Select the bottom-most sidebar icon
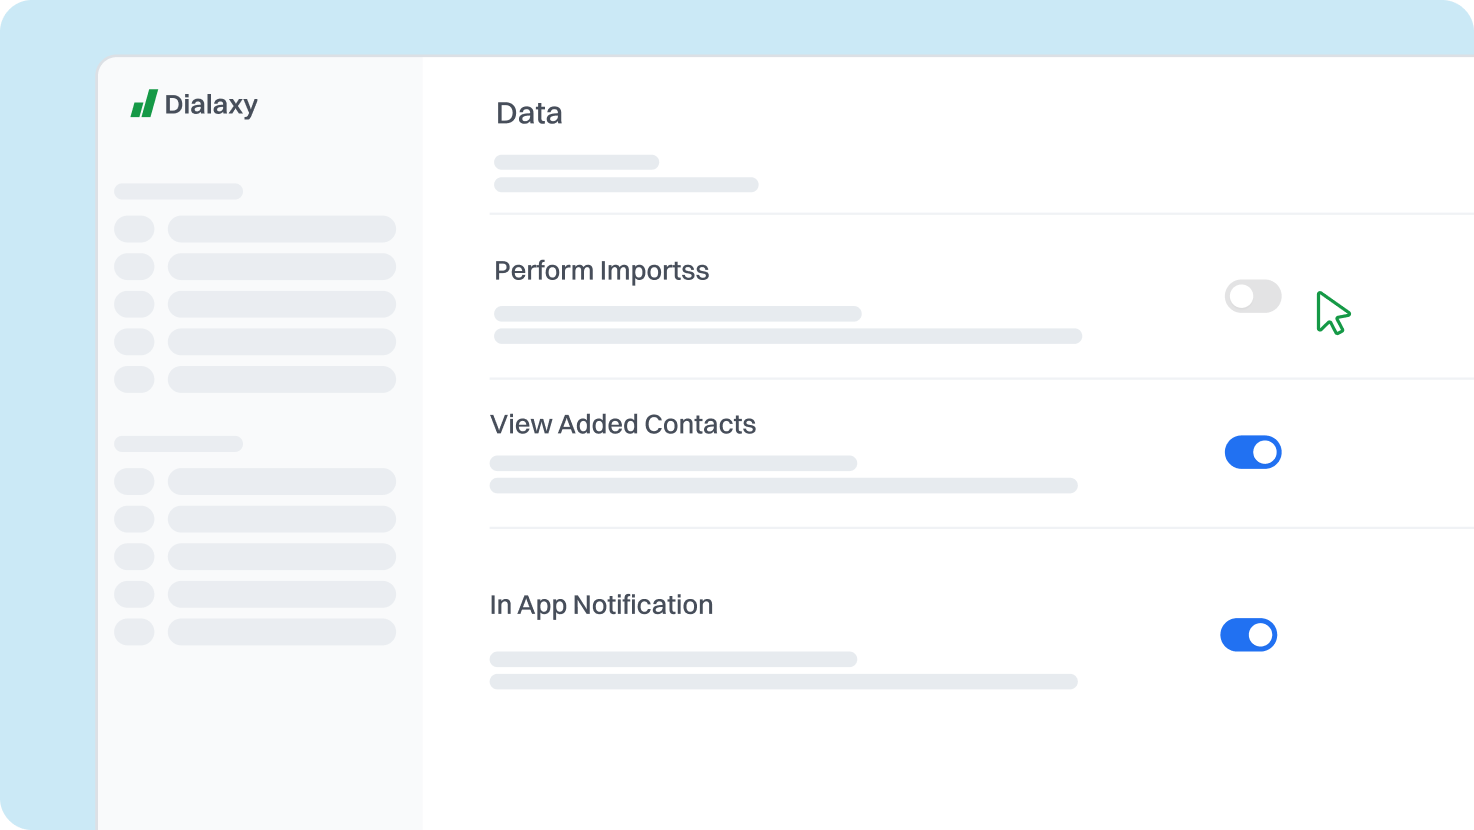The image size is (1474, 830). (134, 632)
